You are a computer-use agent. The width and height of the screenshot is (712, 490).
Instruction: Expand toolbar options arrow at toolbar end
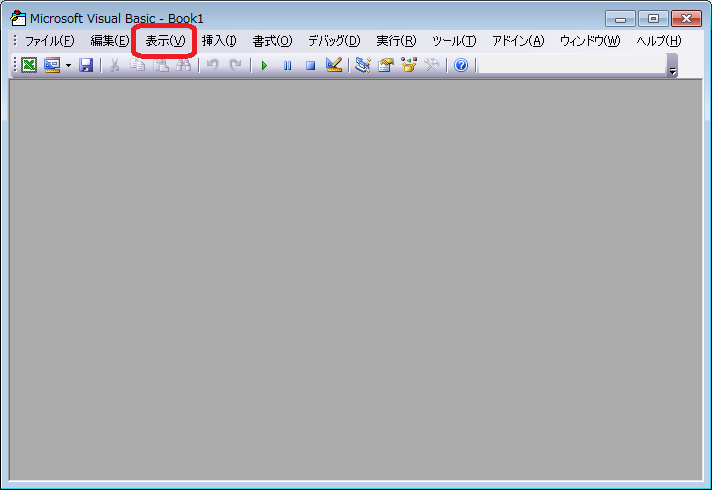coord(672,66)
